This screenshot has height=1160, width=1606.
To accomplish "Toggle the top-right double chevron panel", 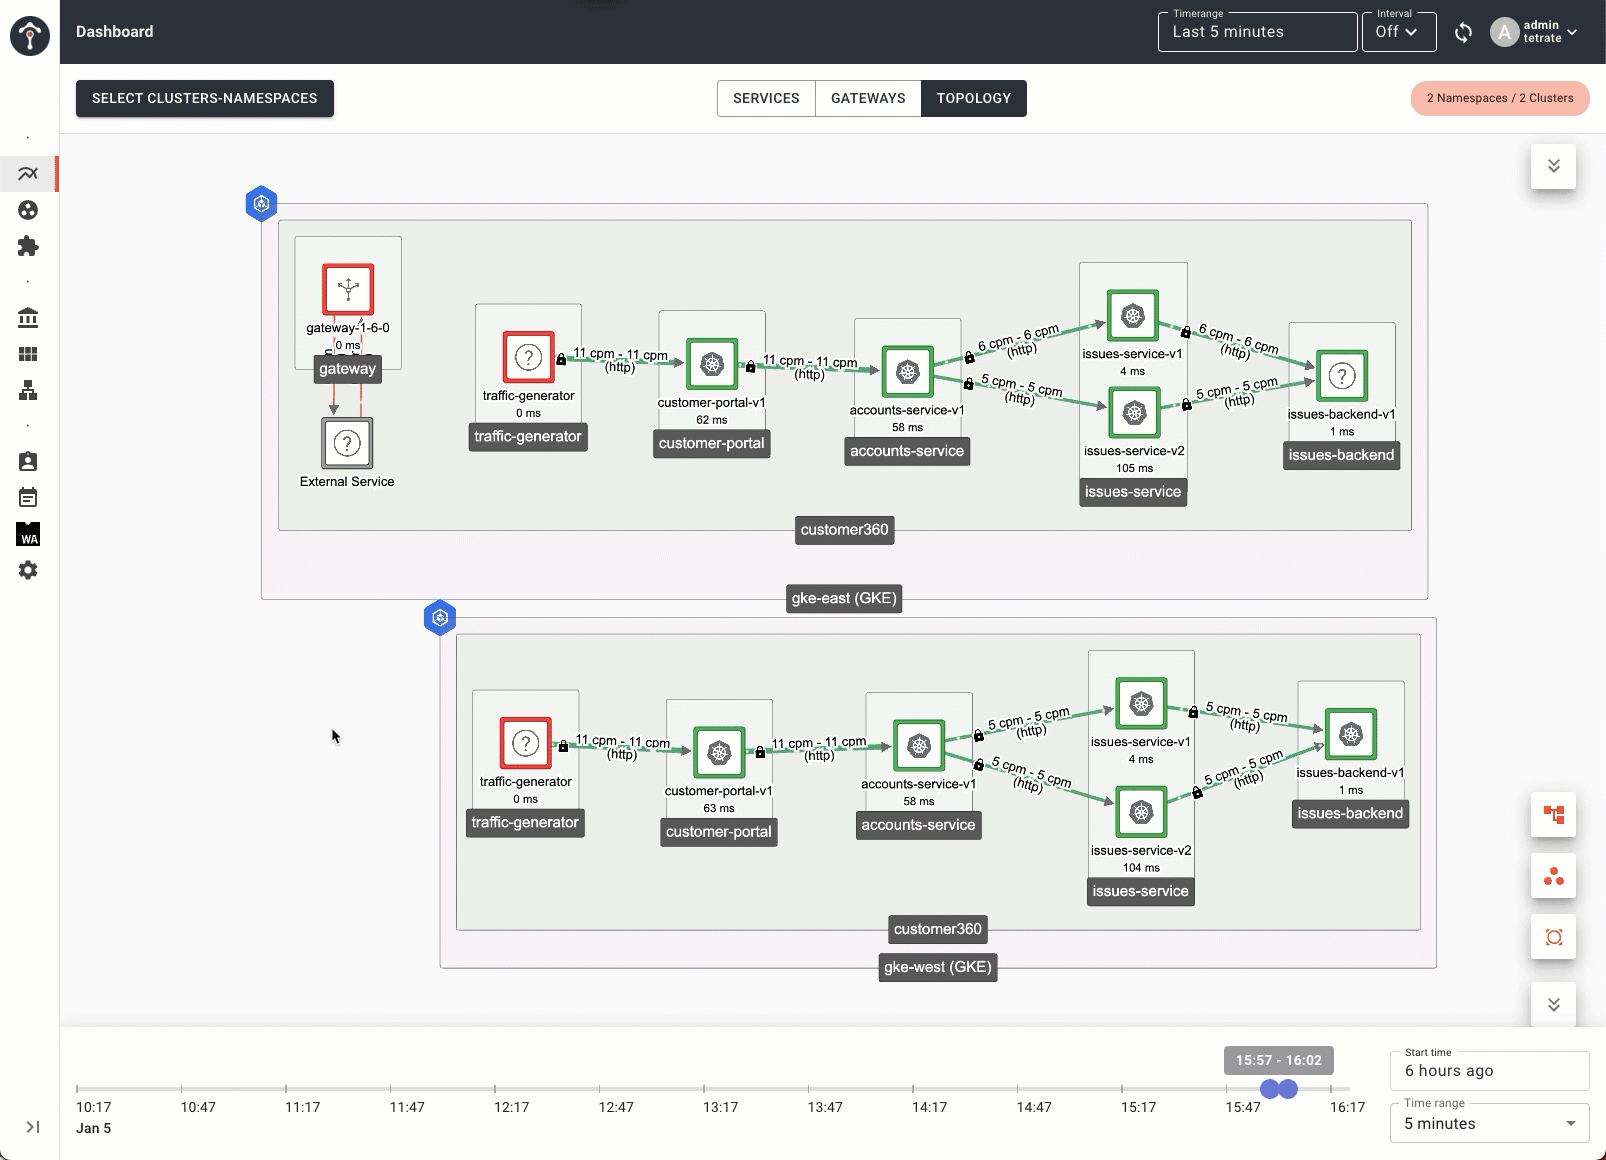I will (1553, 166).
